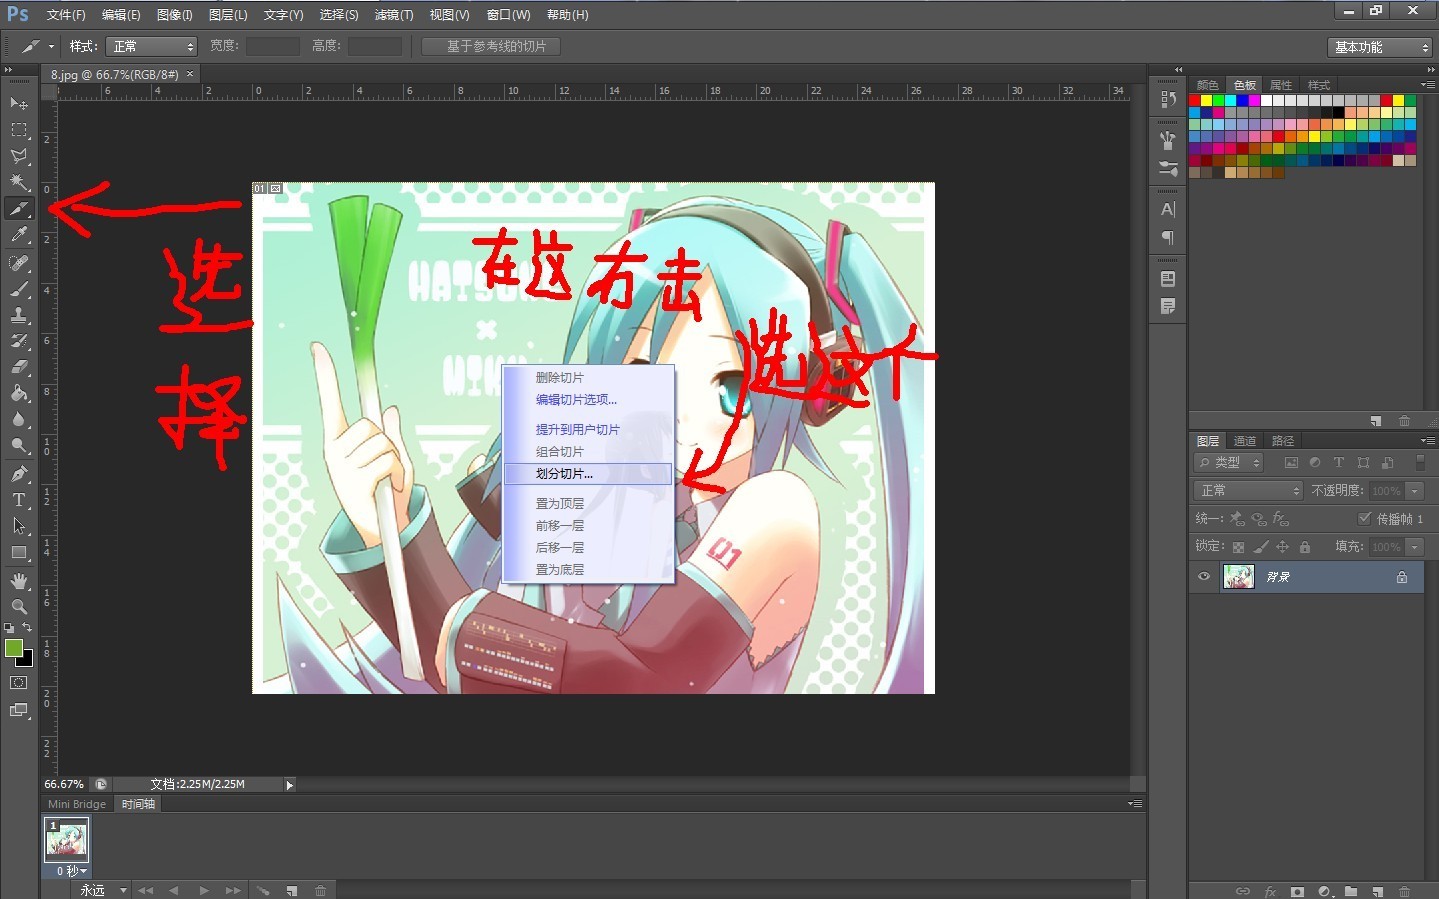Open Character panel icon in dock
The height and width of the screenshot is (899, 1439).
click(1167, 210)
